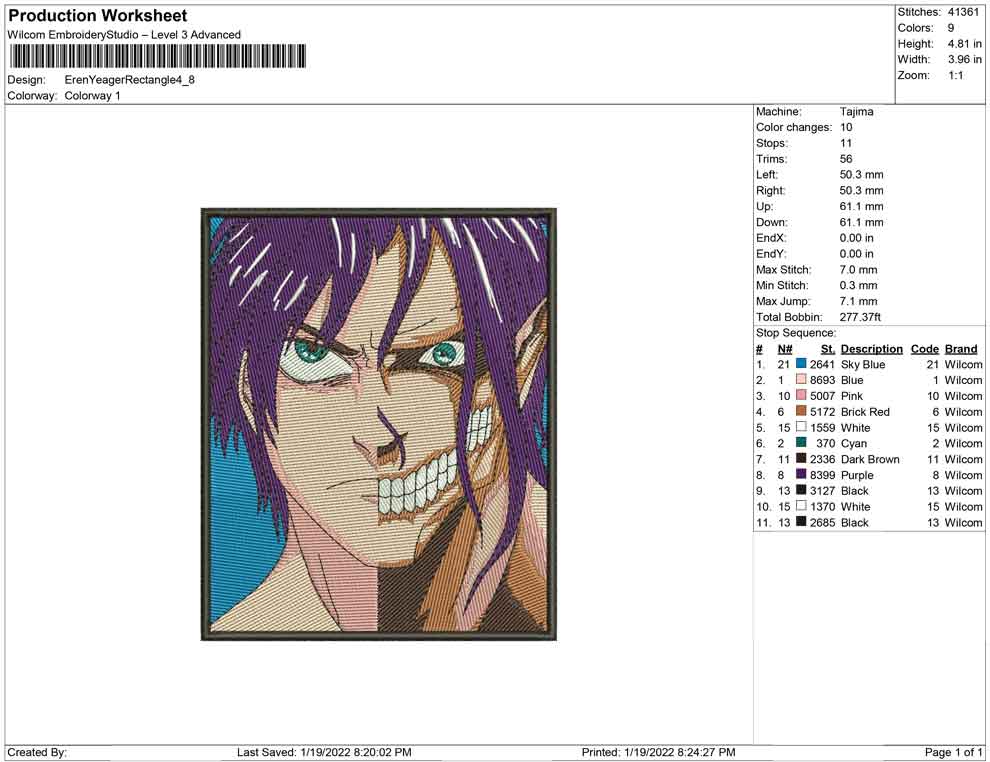Screen dimensions: 990x762
Task: Click the Total Bobbin value '277.37ft'
Action: click(860, 317)
